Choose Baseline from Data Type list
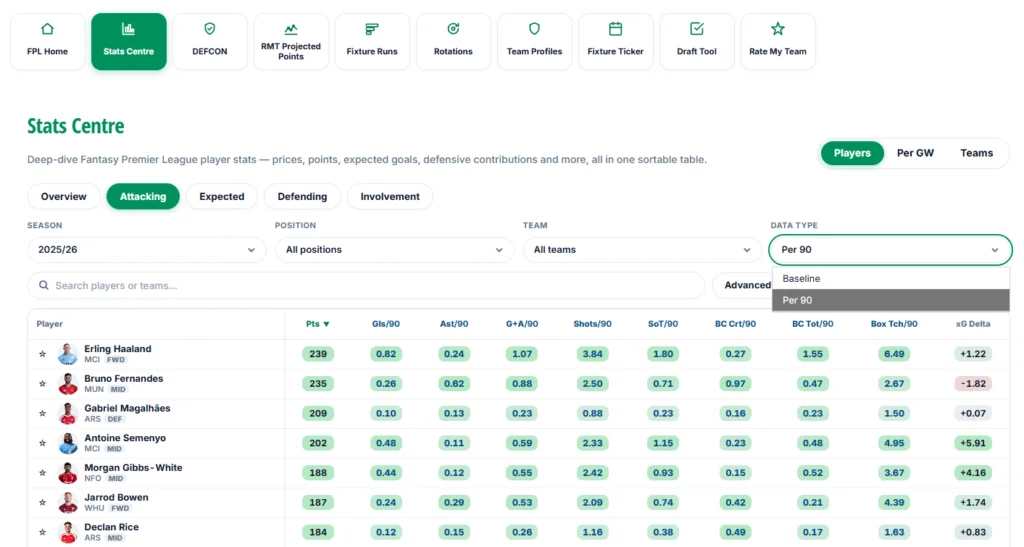 891,278
